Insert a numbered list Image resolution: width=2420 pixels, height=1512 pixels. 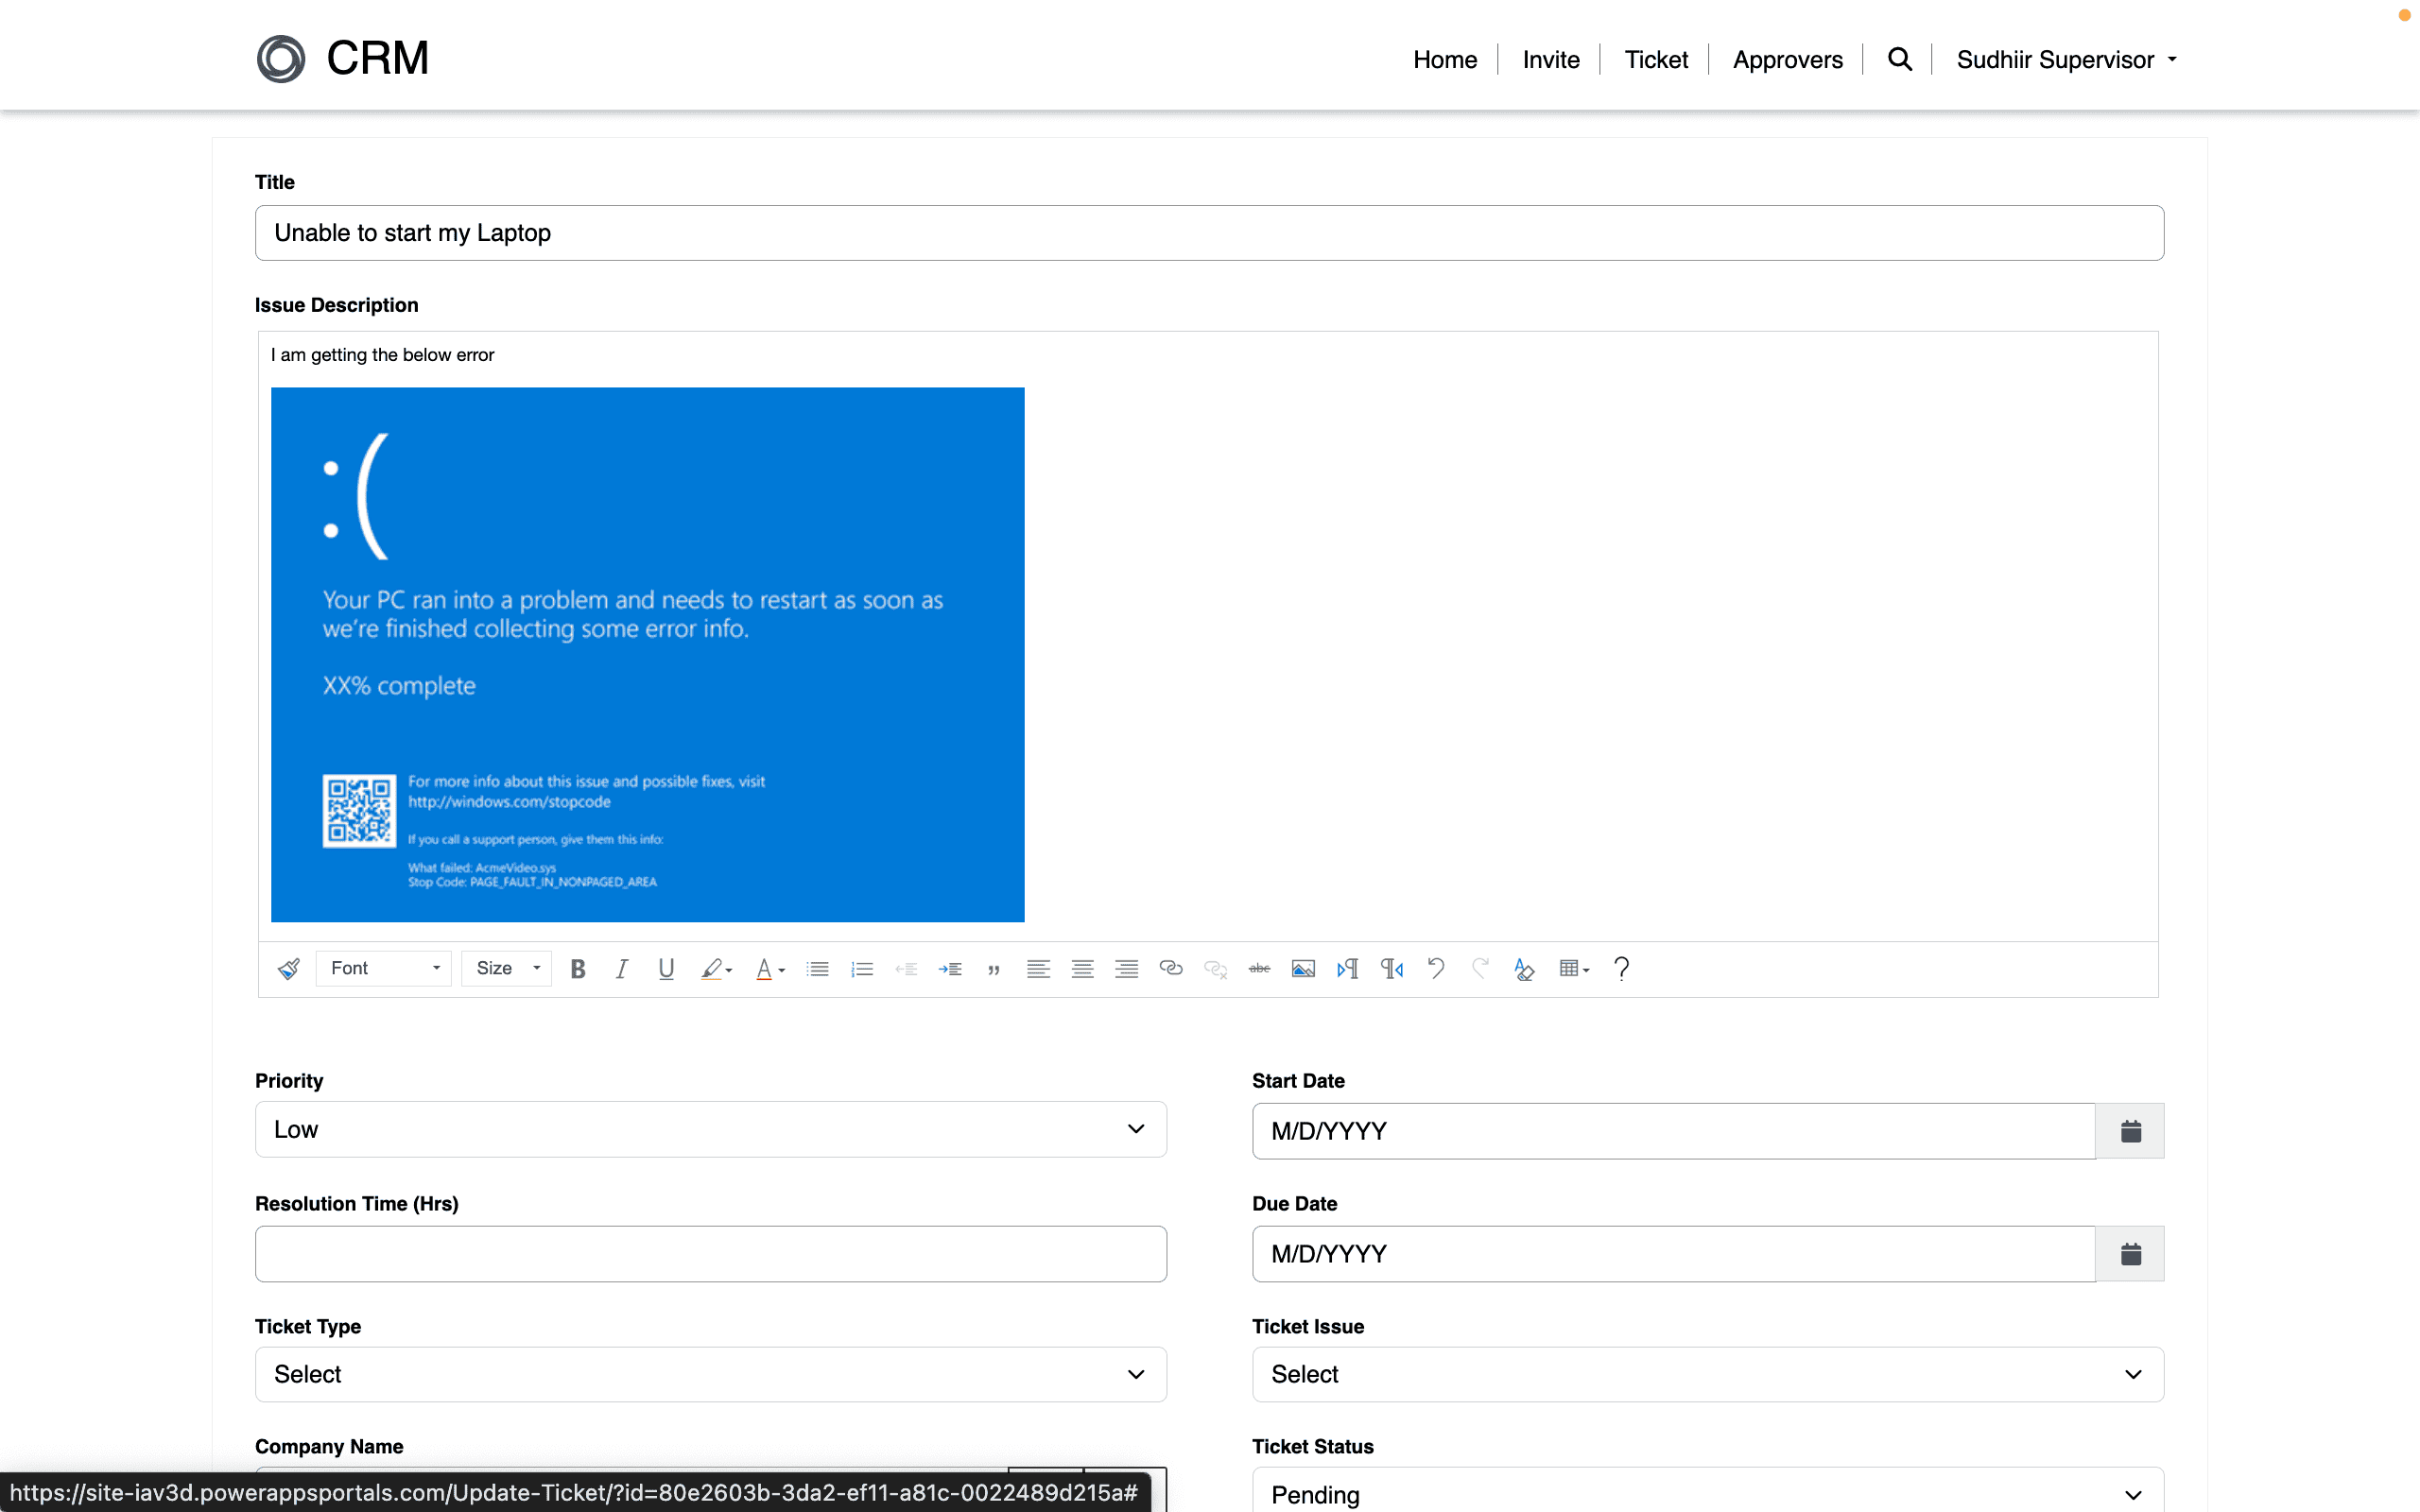click(861, 968)
